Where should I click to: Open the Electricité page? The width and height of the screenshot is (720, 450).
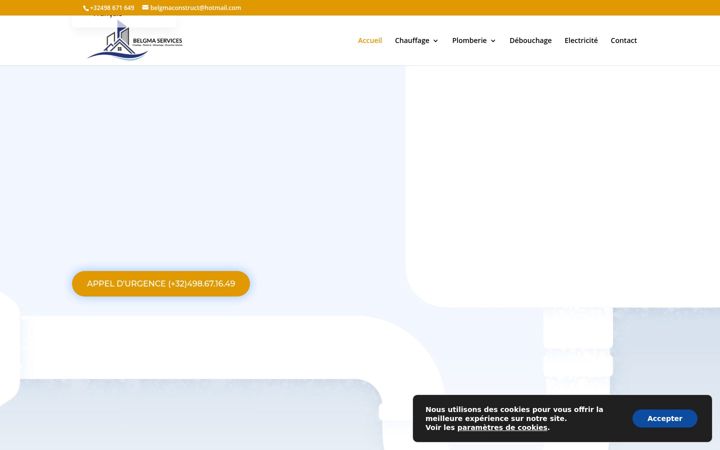pyautogui.click(x=581, y=40)
